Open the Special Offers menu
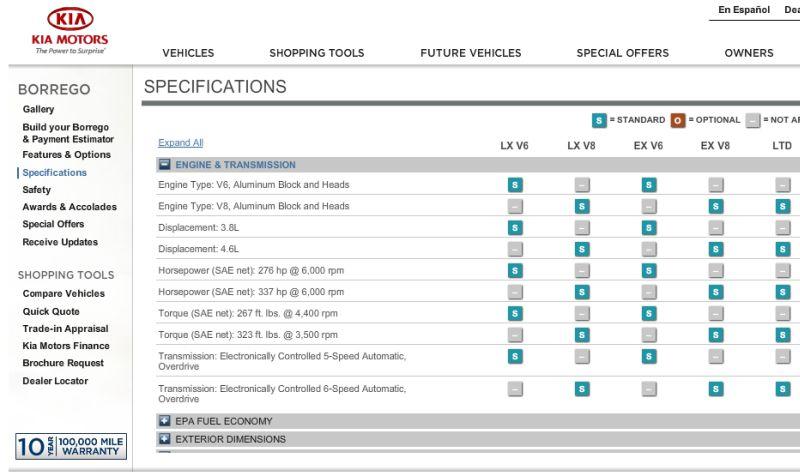Image resolution: width=800 pixels, height=476 pixels. [x=622, y=53]
